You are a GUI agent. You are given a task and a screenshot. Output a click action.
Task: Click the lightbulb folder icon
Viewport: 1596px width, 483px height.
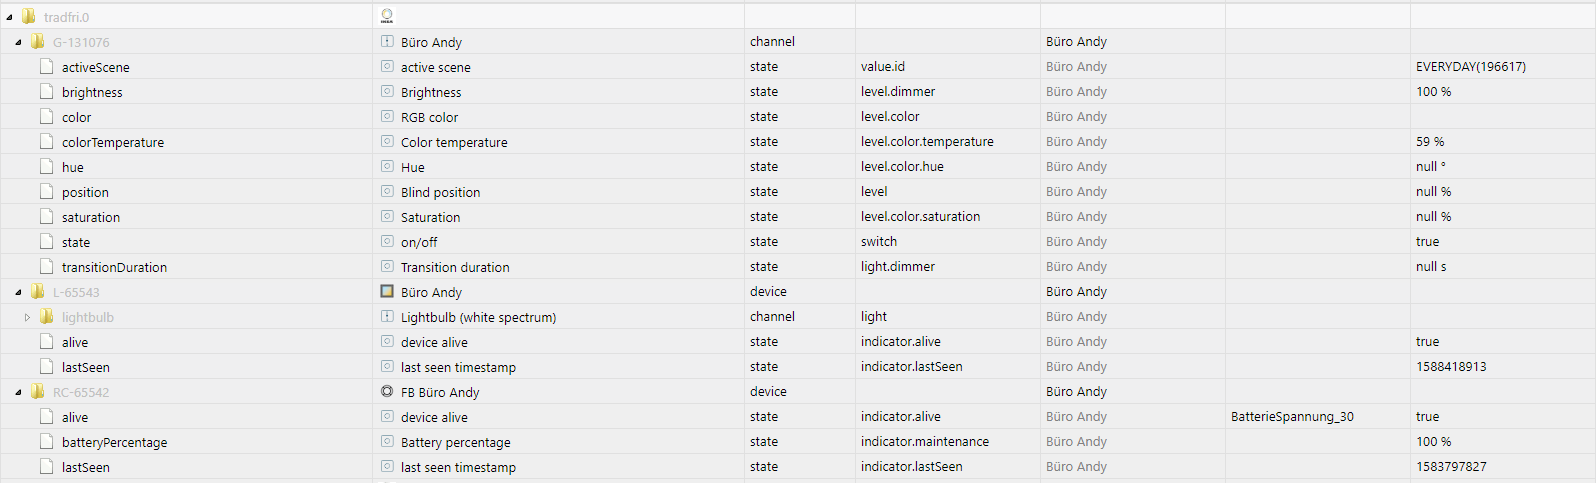click(x=46, y=316)
